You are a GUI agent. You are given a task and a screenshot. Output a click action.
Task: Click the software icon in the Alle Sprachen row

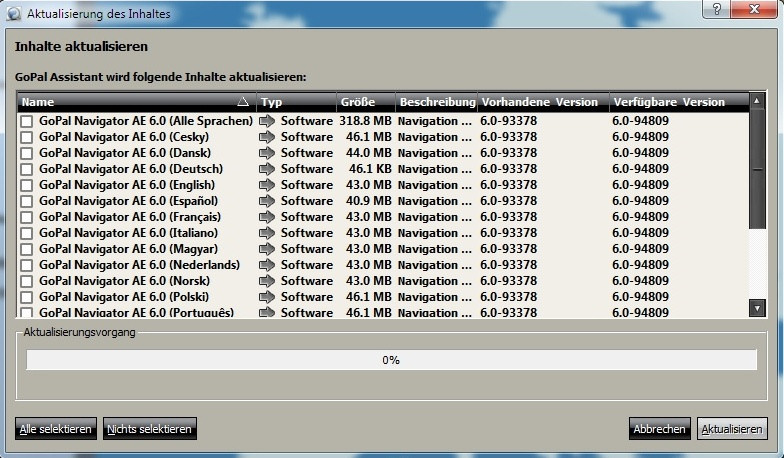coord(267,121)
